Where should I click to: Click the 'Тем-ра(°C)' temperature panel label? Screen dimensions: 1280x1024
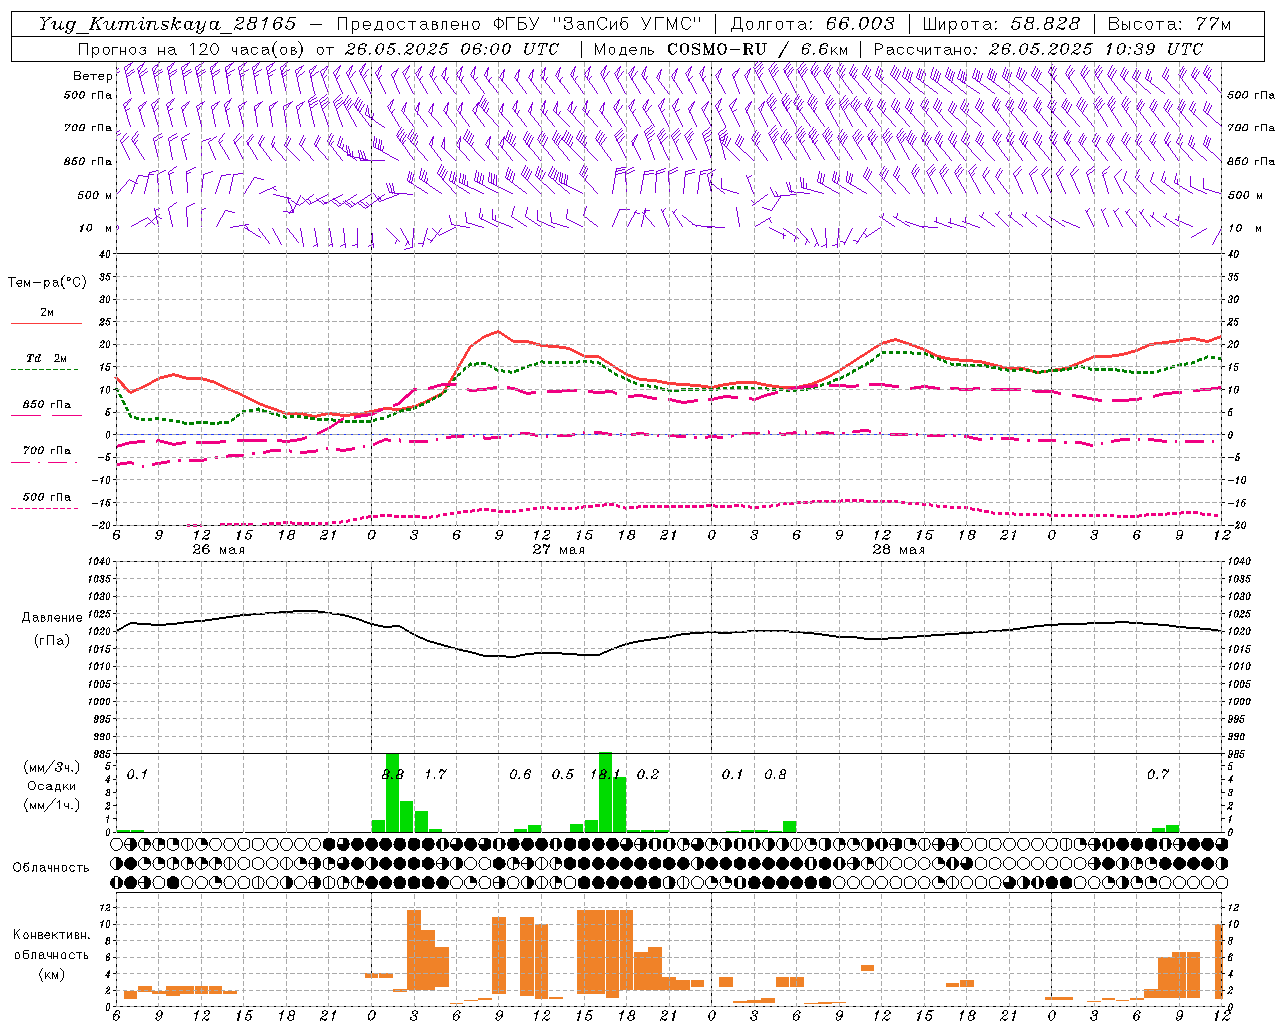(47, 283)
